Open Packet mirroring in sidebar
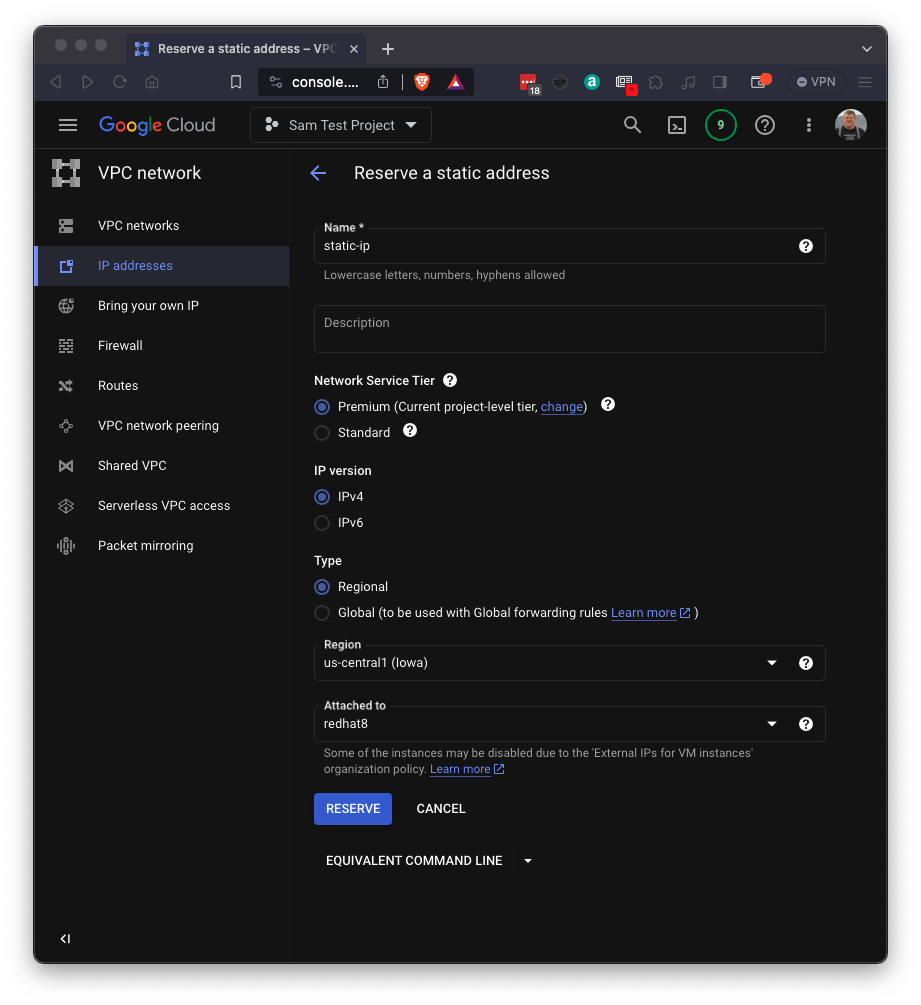921x1005 pixels. click(x=162, y=545)
